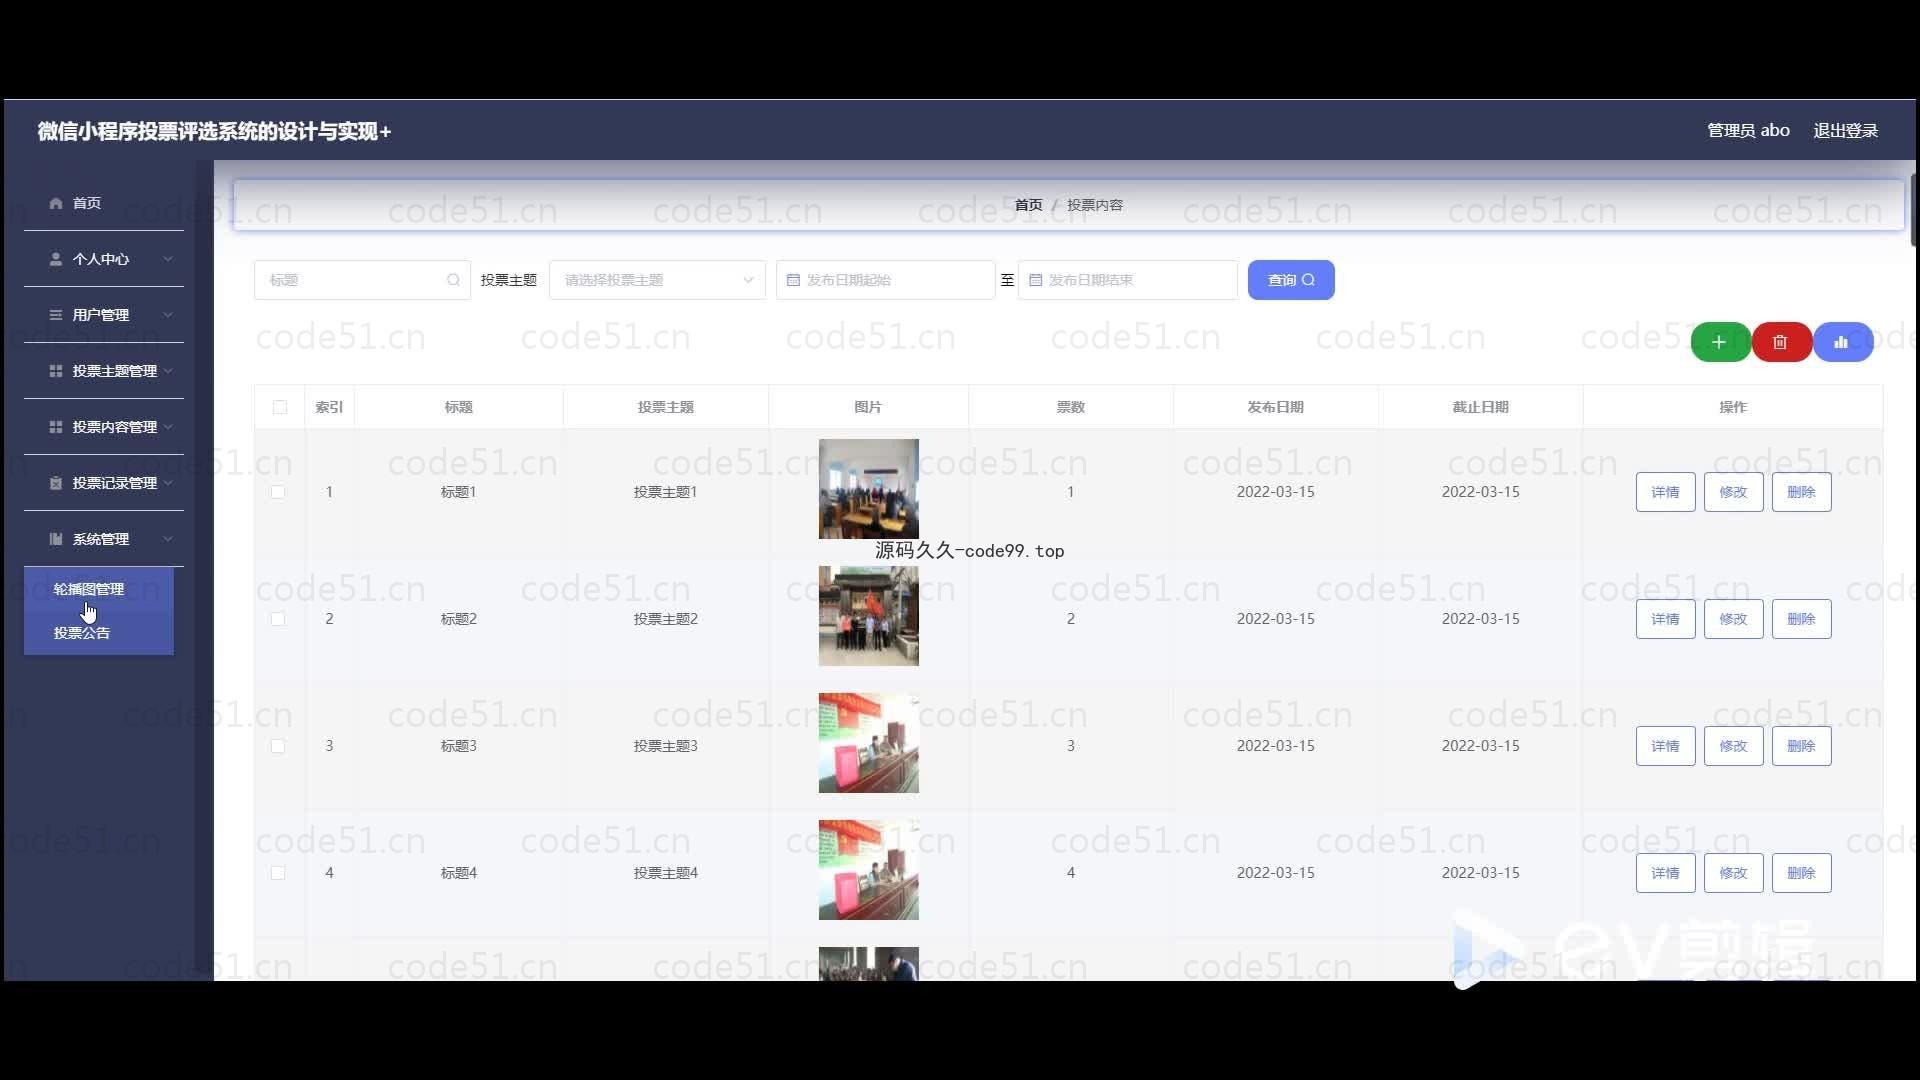Click the grid icon beside 投票内容管理
1920x1080 pixels.
tap(56, 427)
